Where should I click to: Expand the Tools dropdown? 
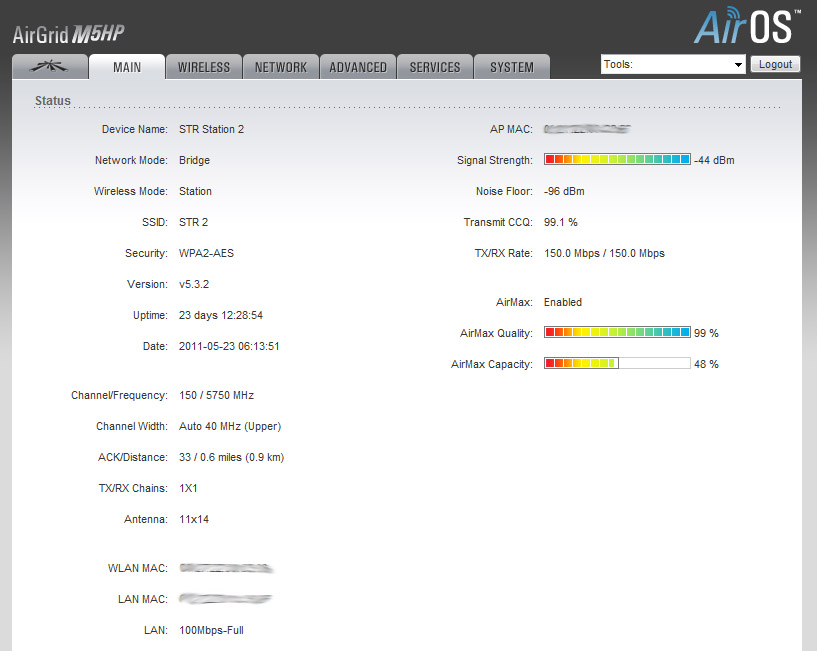673,64
